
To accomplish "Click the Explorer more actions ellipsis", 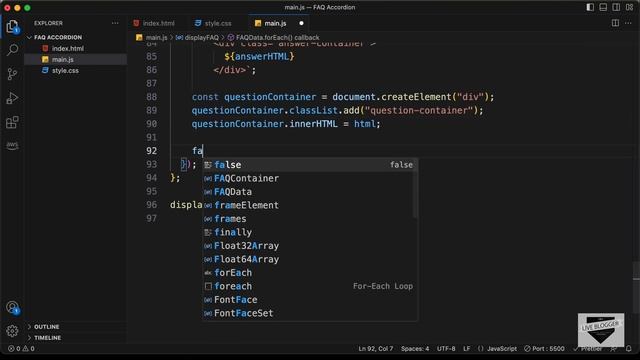I will coord(115,23).
